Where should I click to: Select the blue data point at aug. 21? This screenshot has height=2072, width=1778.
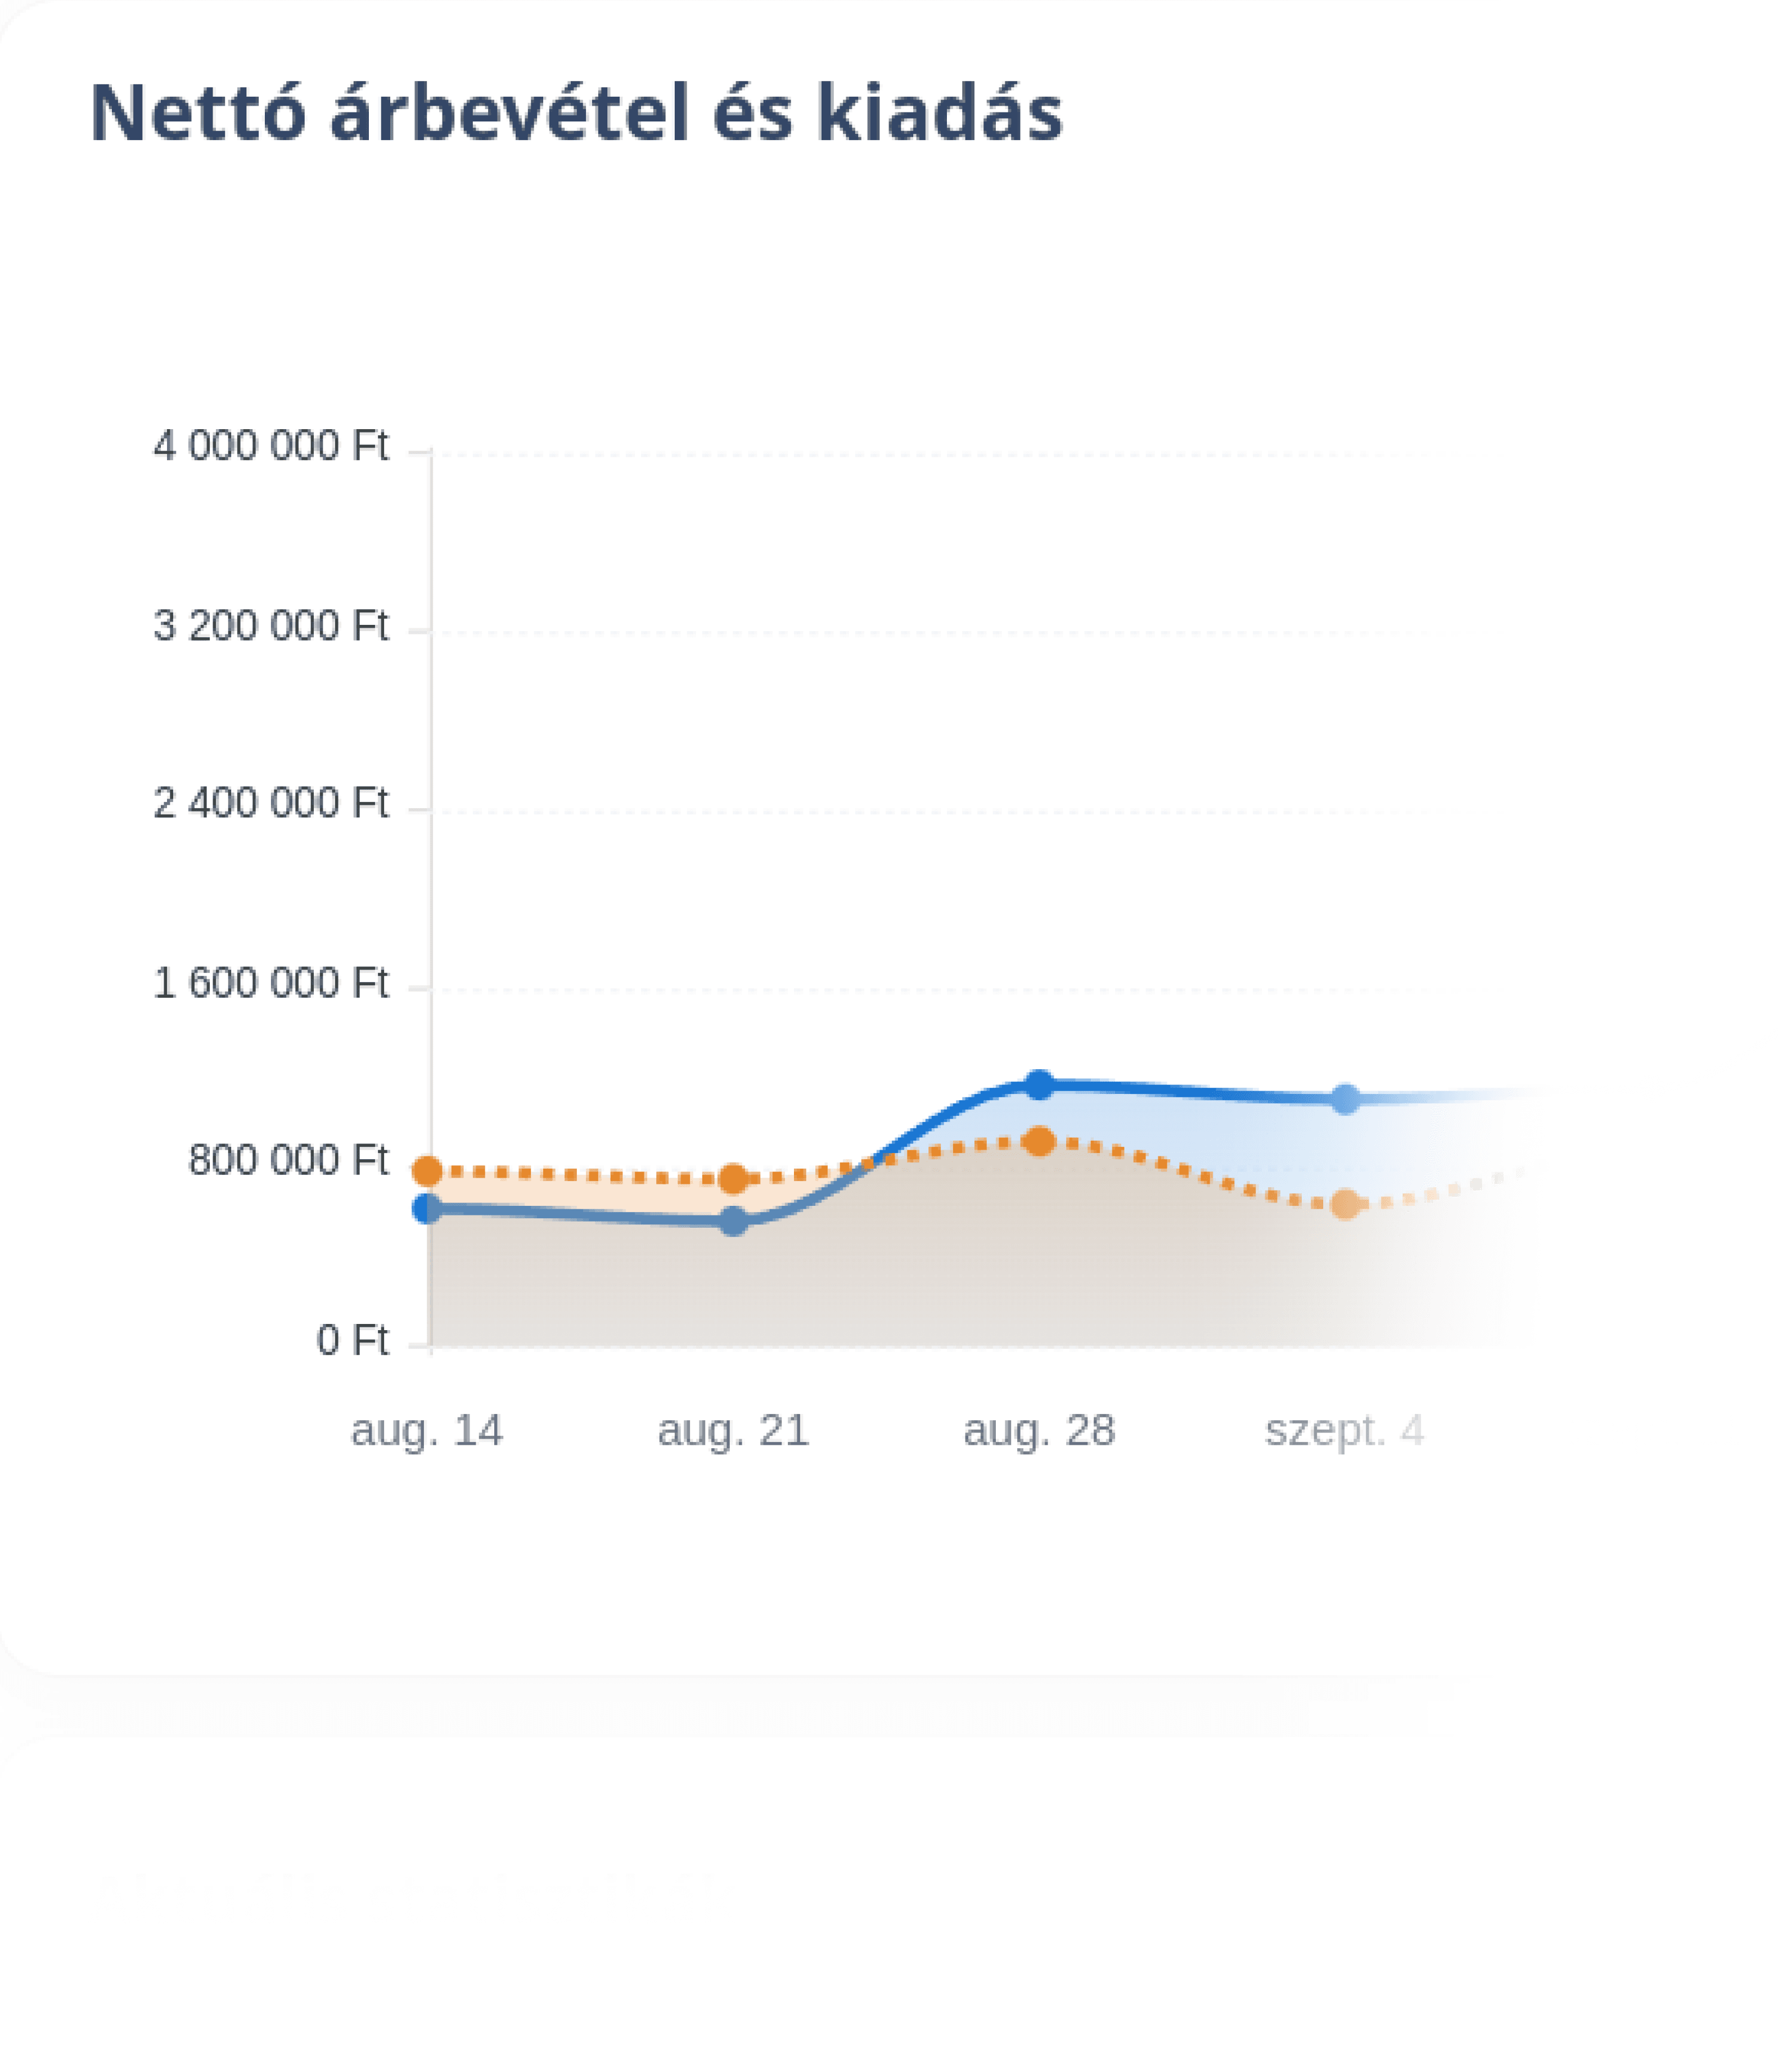733,1221
